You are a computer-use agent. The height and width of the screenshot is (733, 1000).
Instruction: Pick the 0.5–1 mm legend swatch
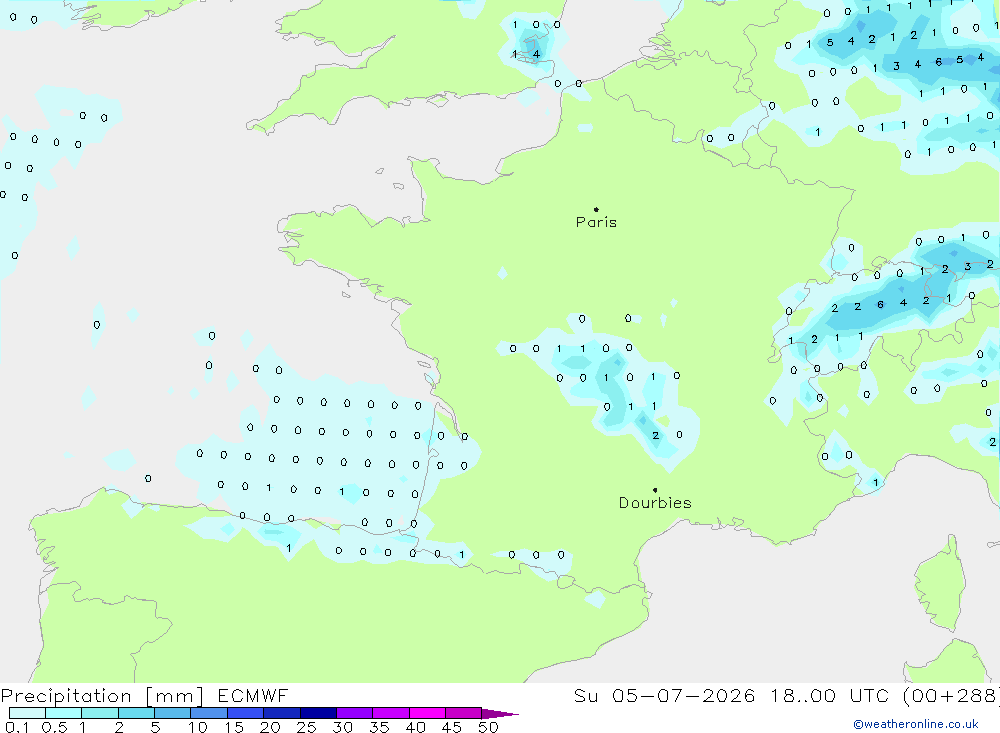tap(64, 713)
